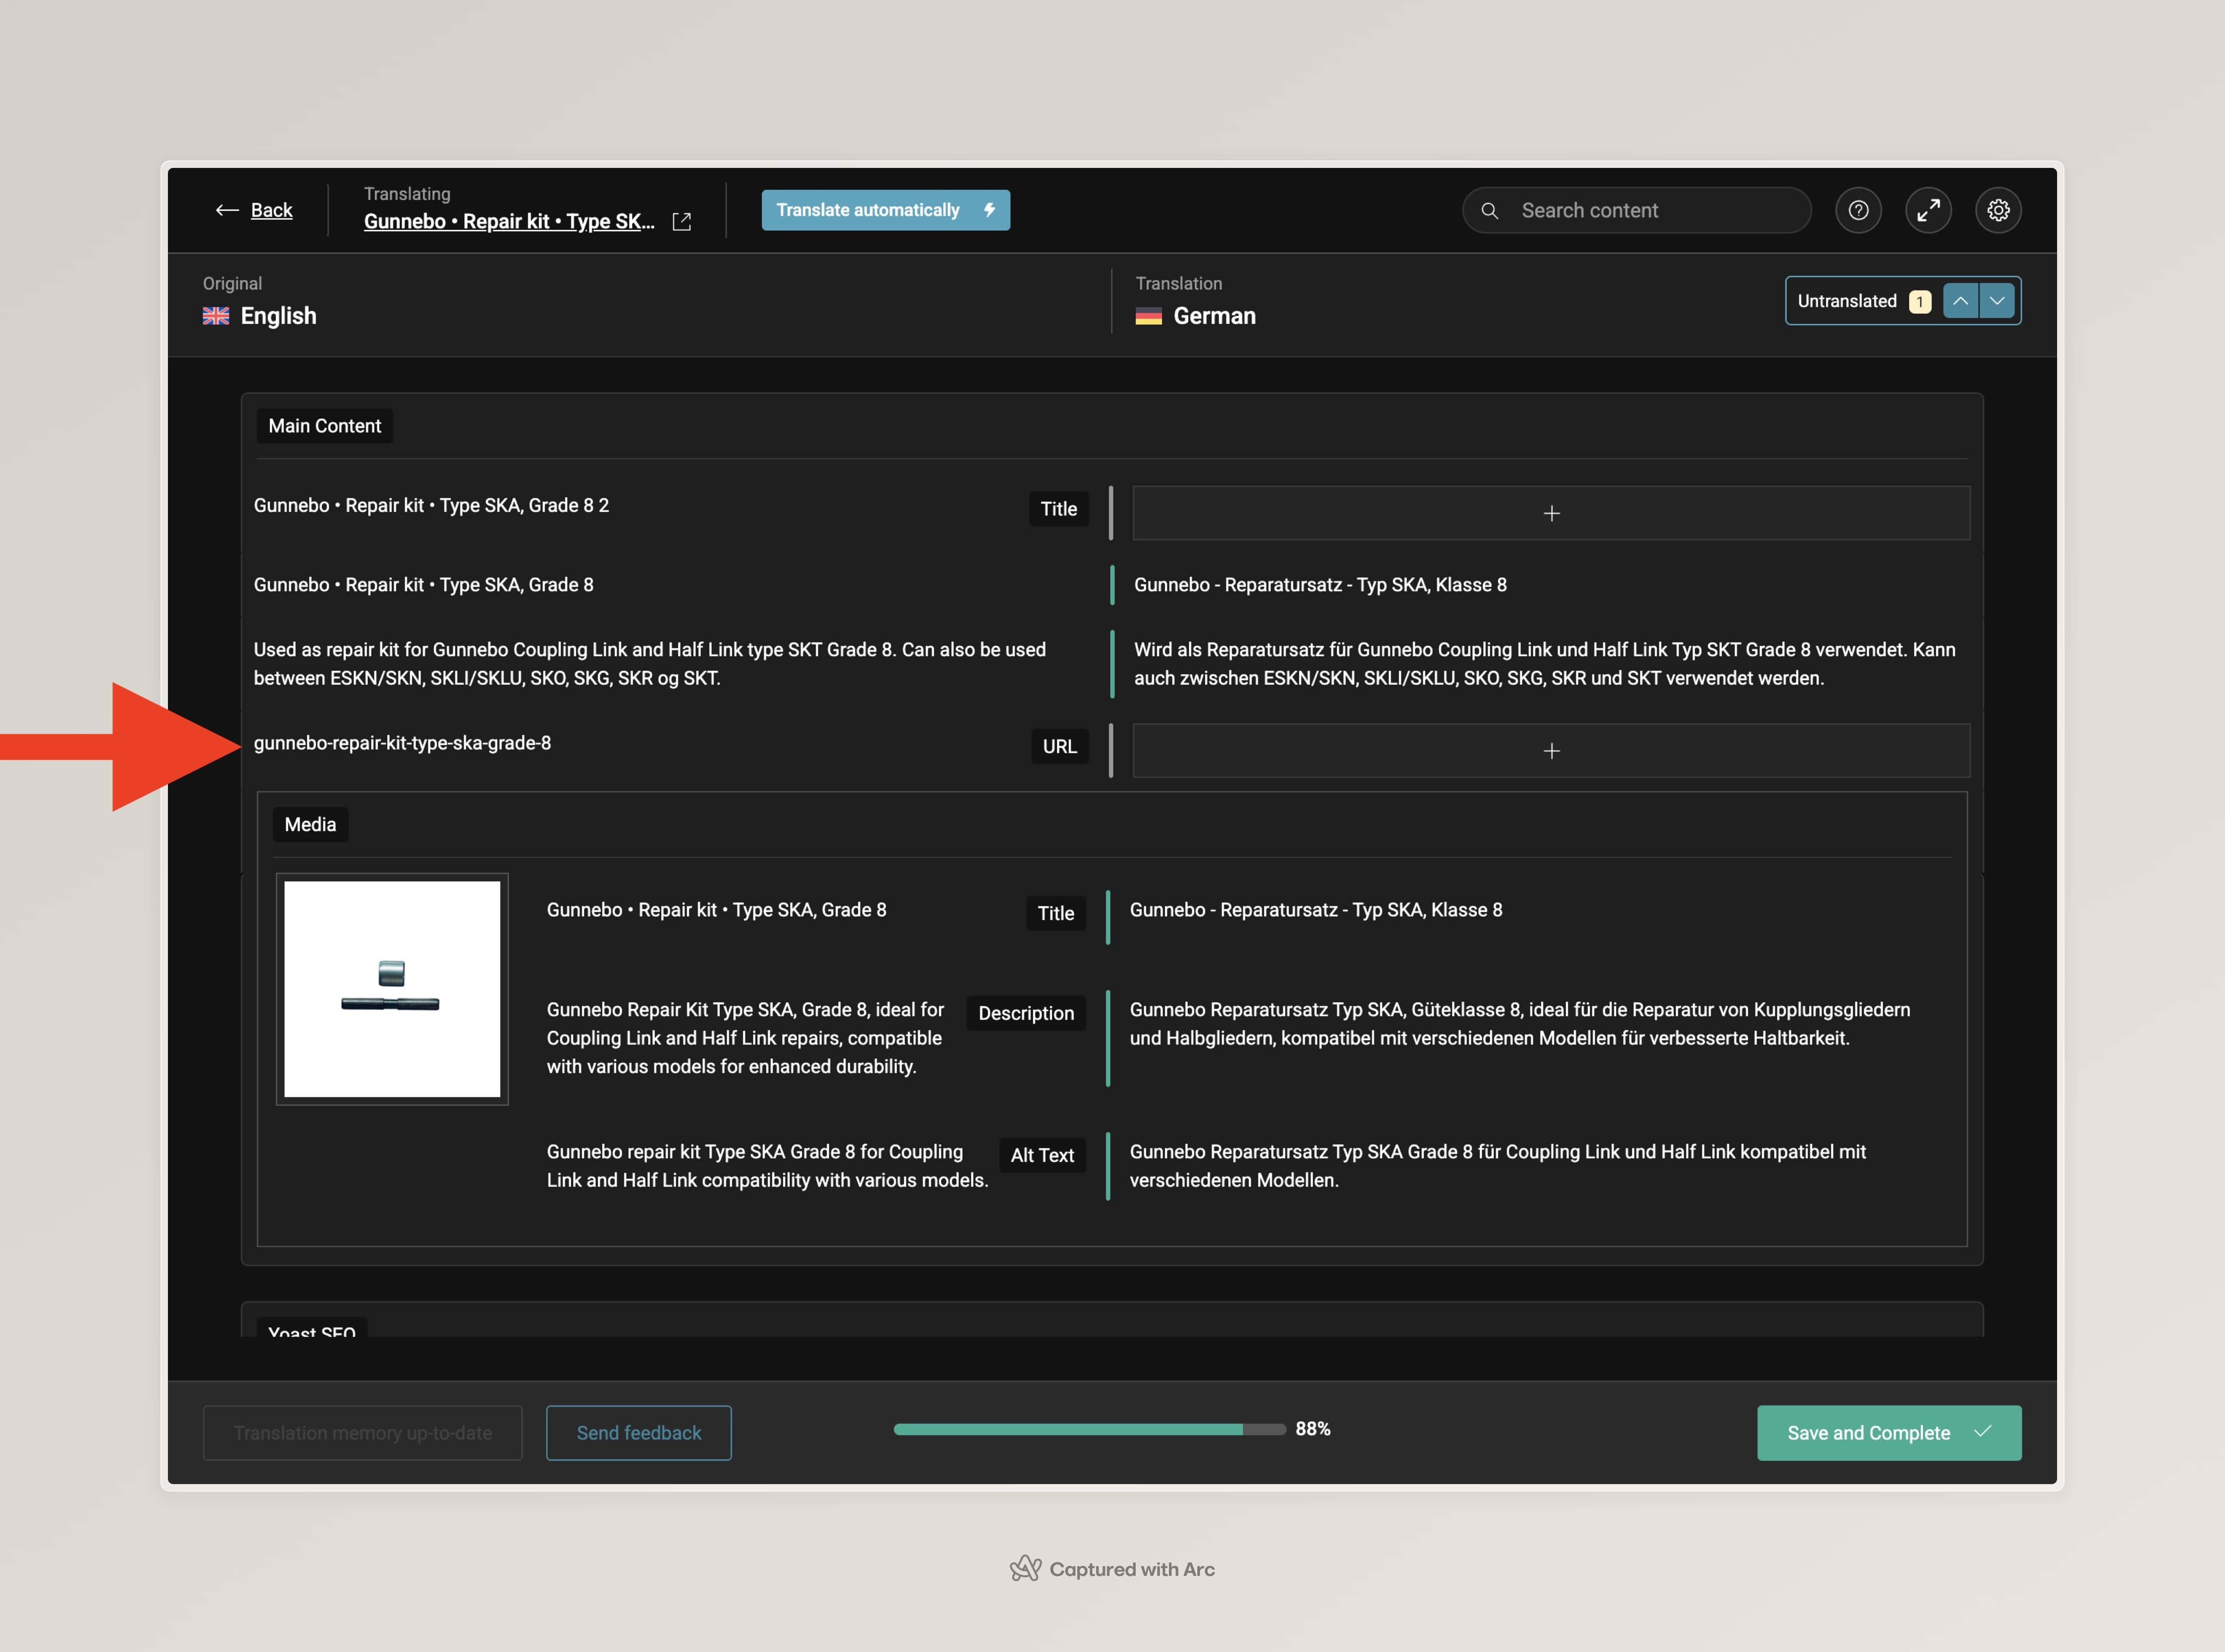The width and height of the screenshot is (2225, 1652).
Task: Toggle fullscreen with the expand arrows icon
Action: tap(1928, 210)
